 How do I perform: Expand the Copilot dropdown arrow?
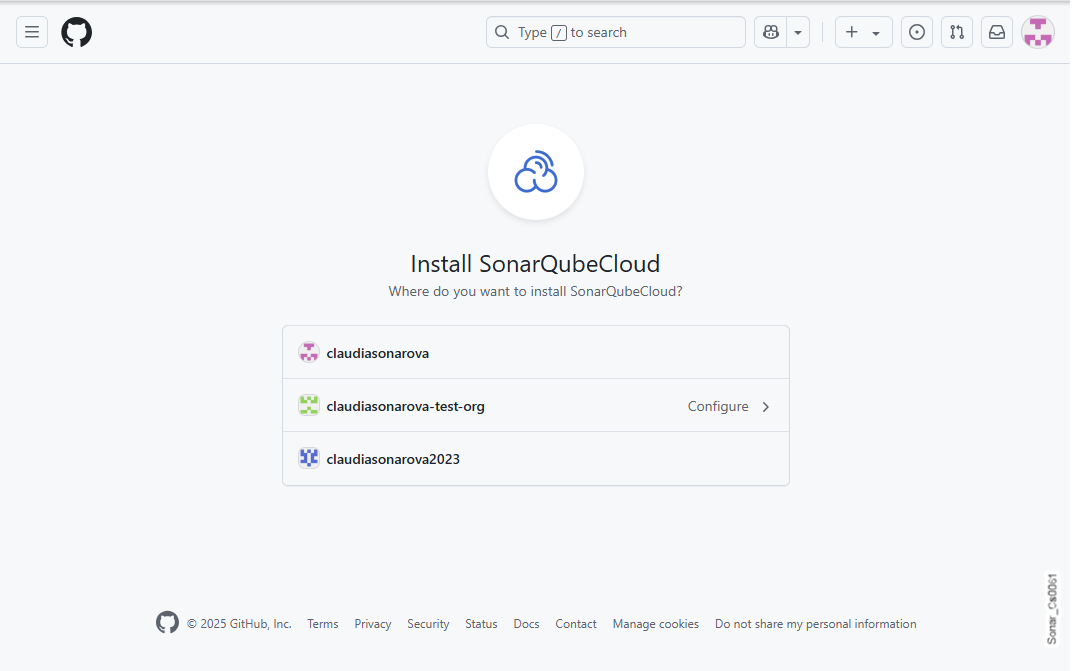tap(797, 32)
